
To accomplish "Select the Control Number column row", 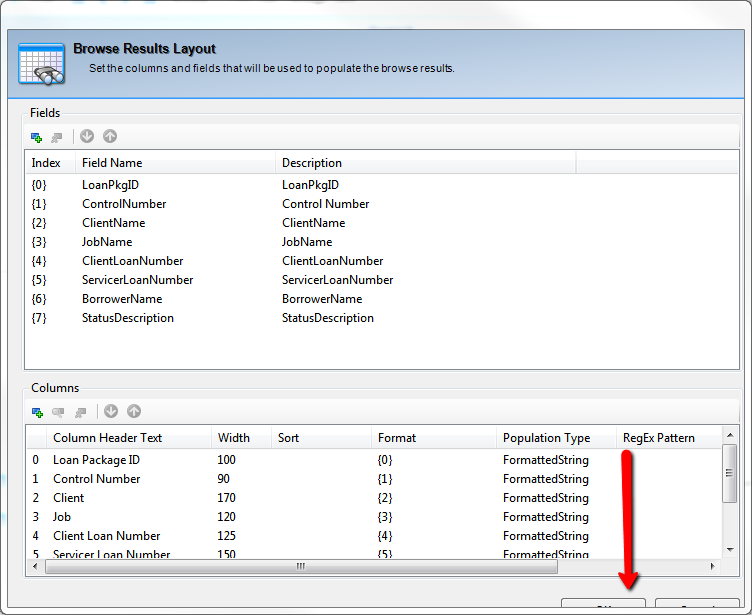I will point(96,479).
